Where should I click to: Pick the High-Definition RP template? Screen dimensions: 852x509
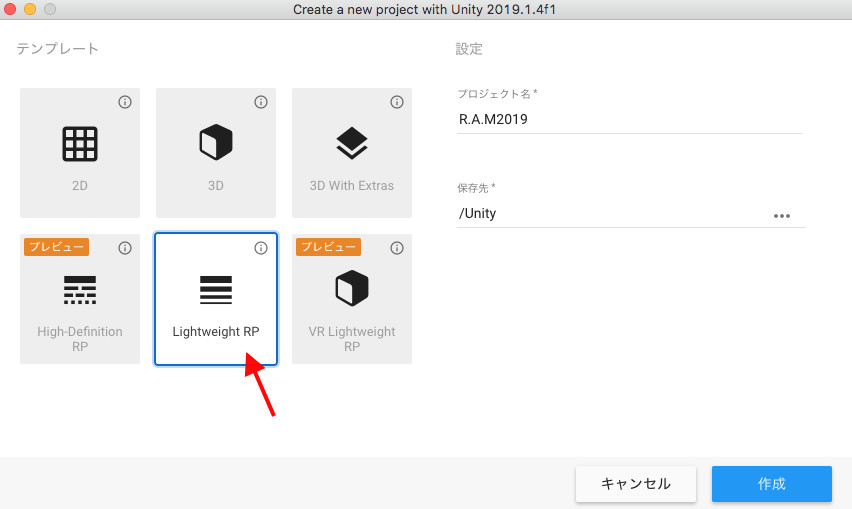click(x=80, y=299)
